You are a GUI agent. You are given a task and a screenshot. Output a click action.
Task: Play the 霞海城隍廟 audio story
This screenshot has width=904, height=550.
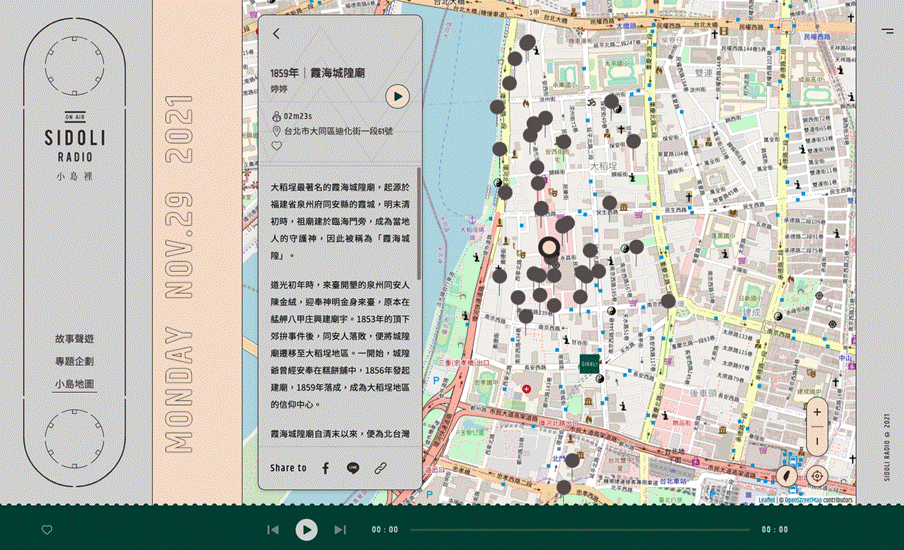398,96
